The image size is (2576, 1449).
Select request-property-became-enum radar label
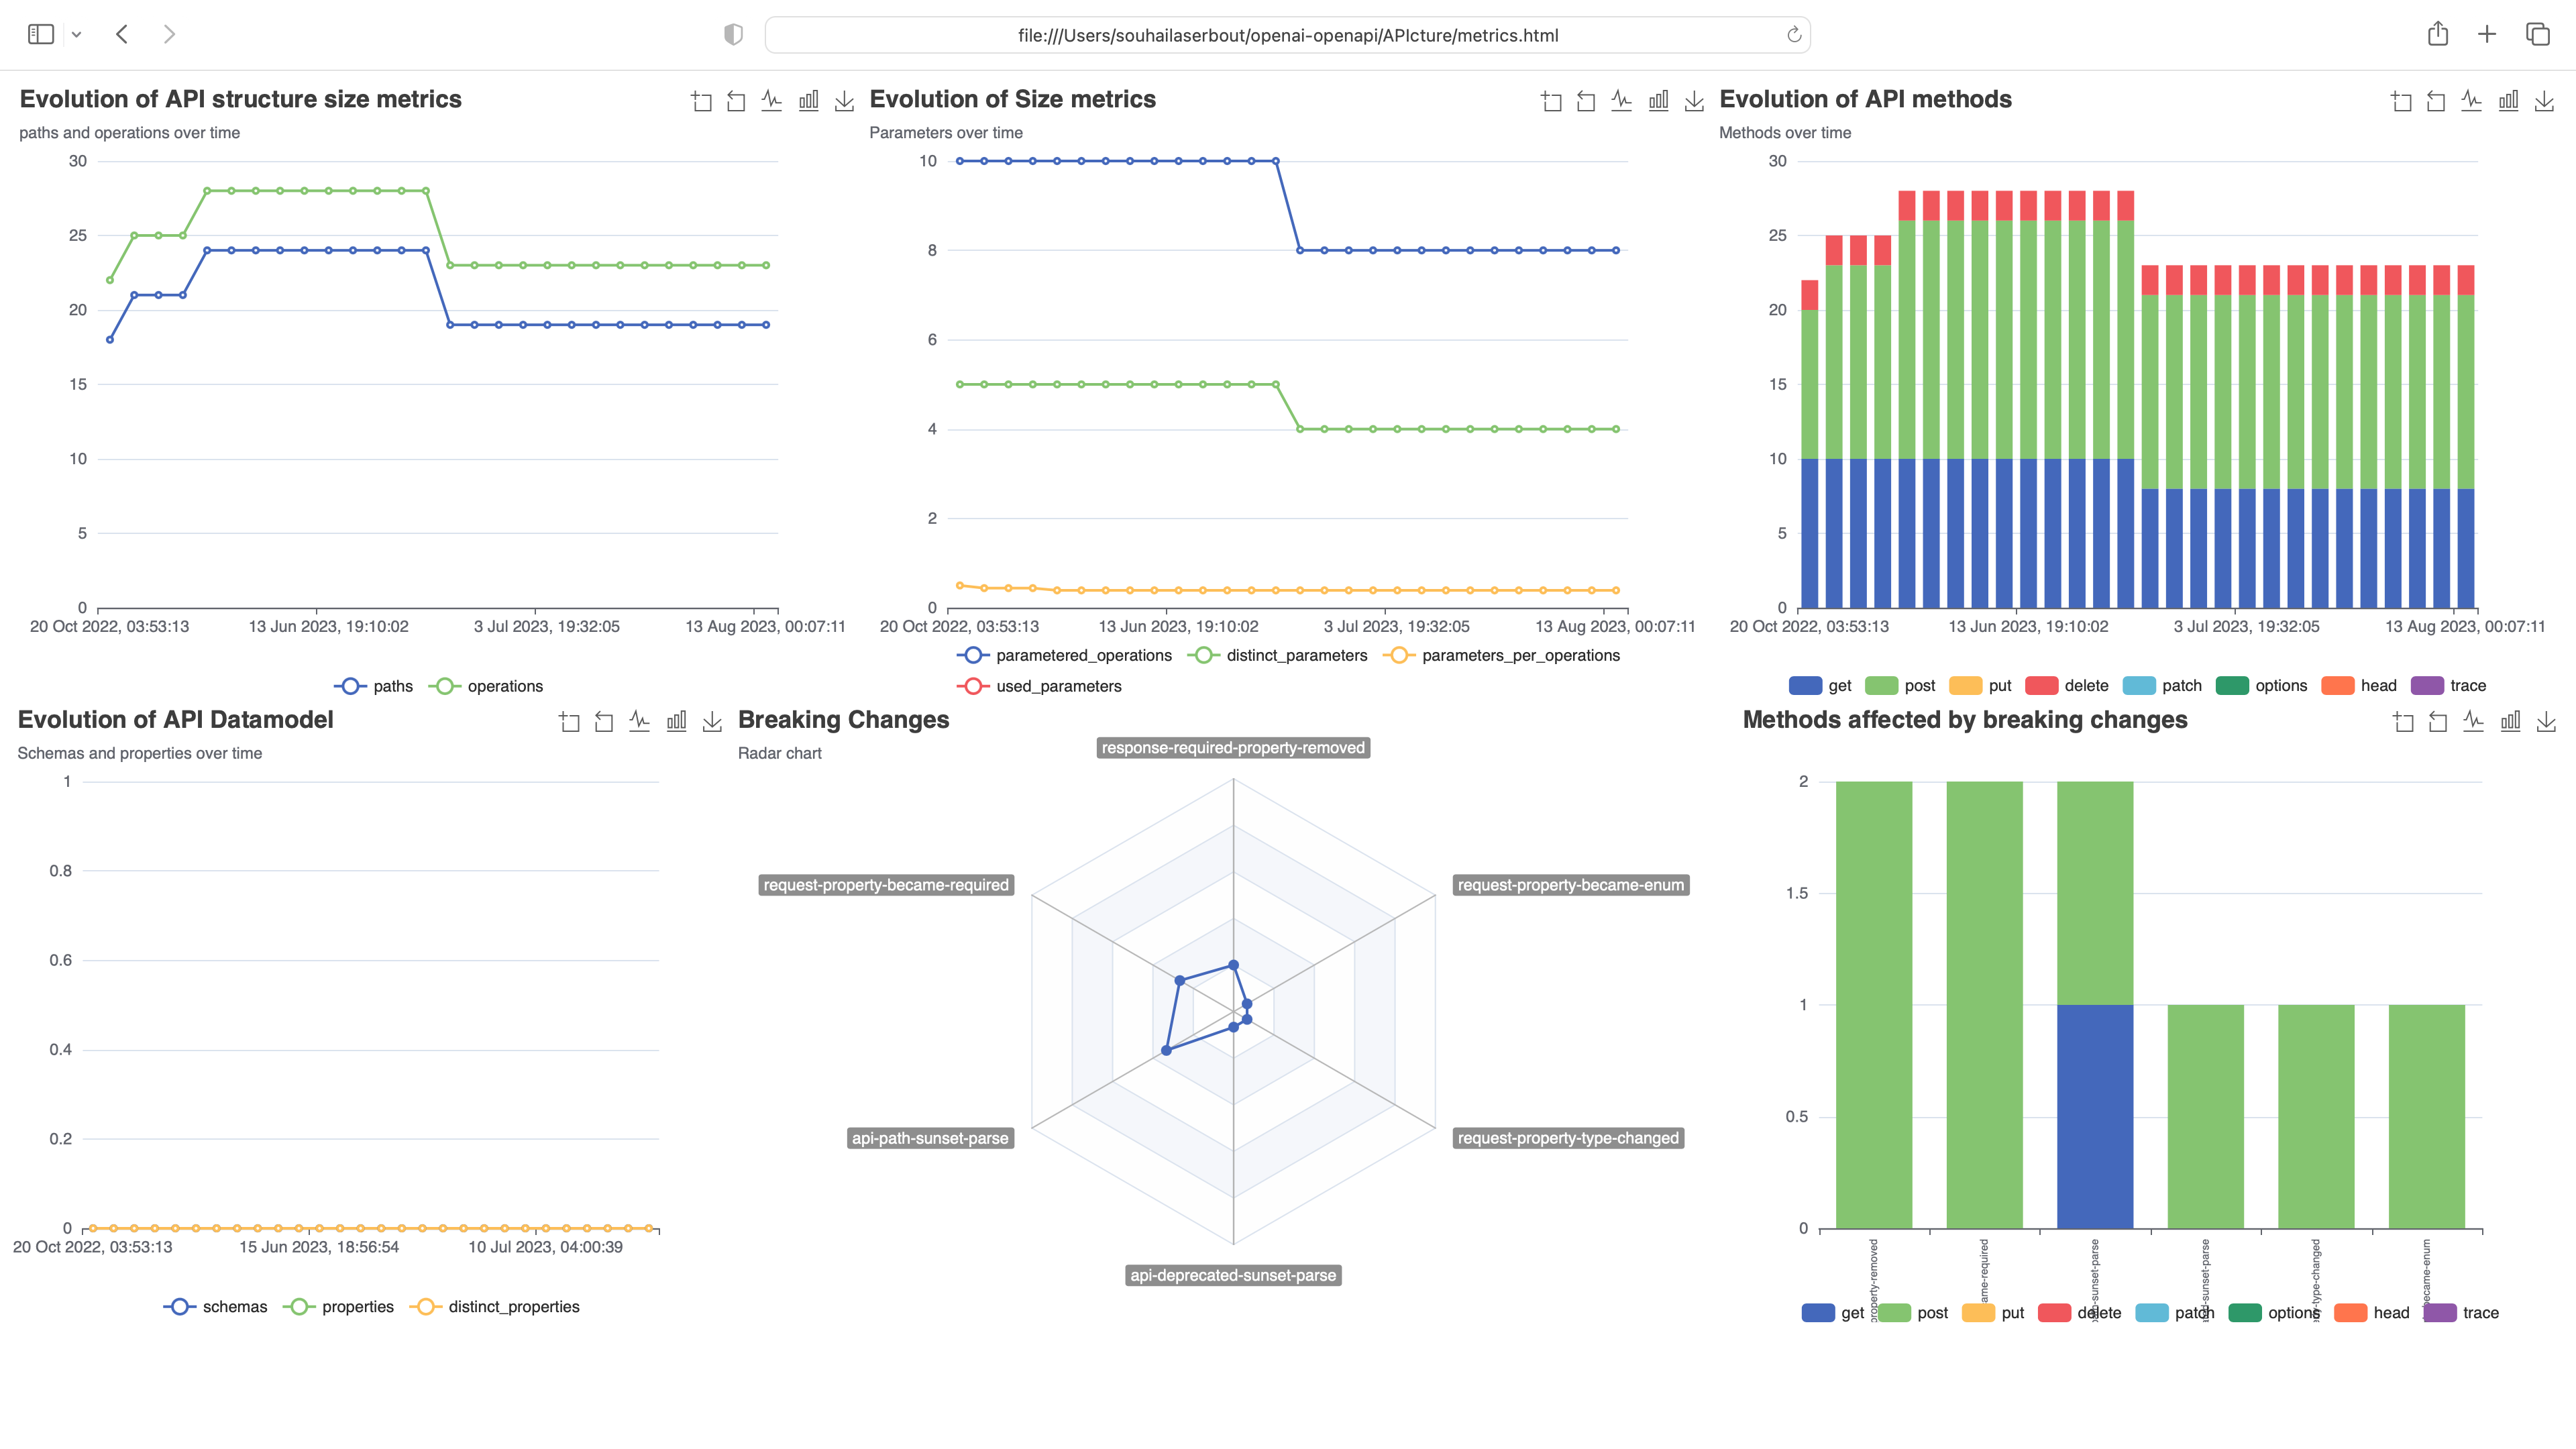point(1570,885)
